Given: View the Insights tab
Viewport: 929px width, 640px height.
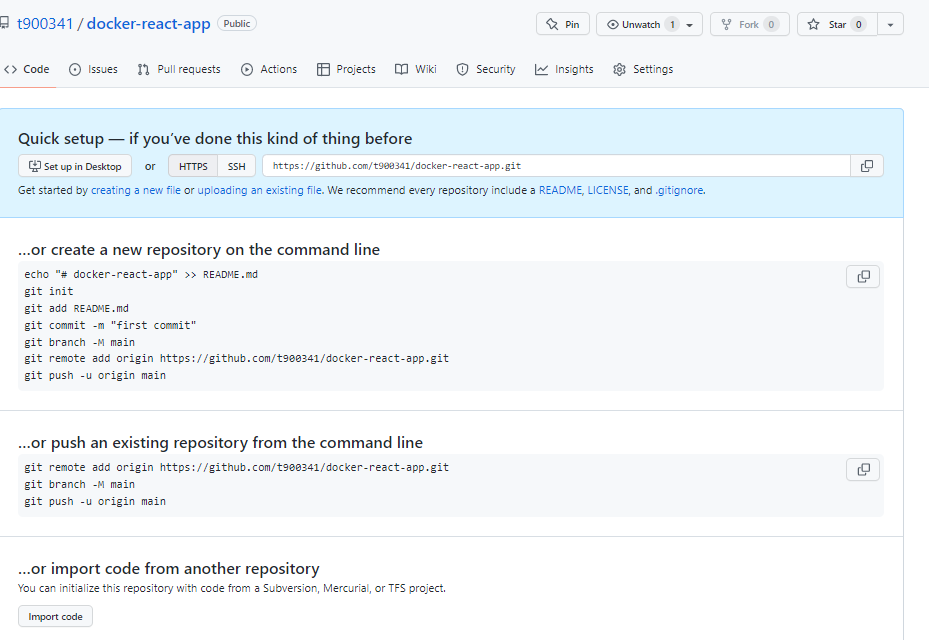Looking at the screenshot, I should (564, 69).
